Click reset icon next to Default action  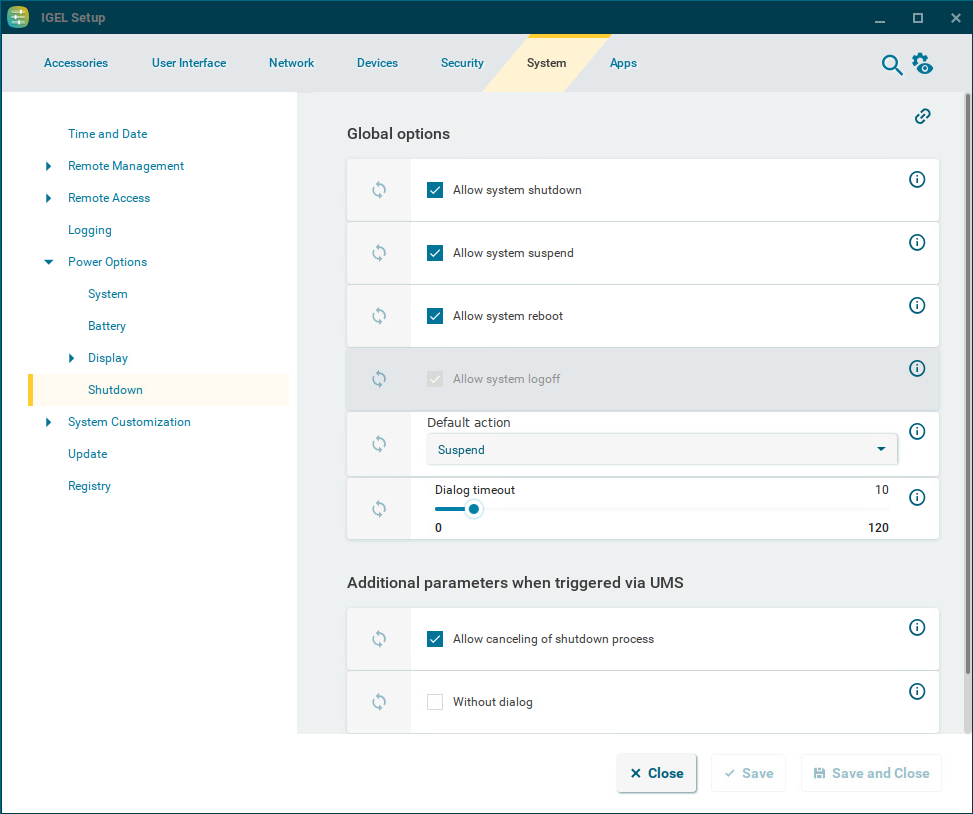click(x=379, y=444)
